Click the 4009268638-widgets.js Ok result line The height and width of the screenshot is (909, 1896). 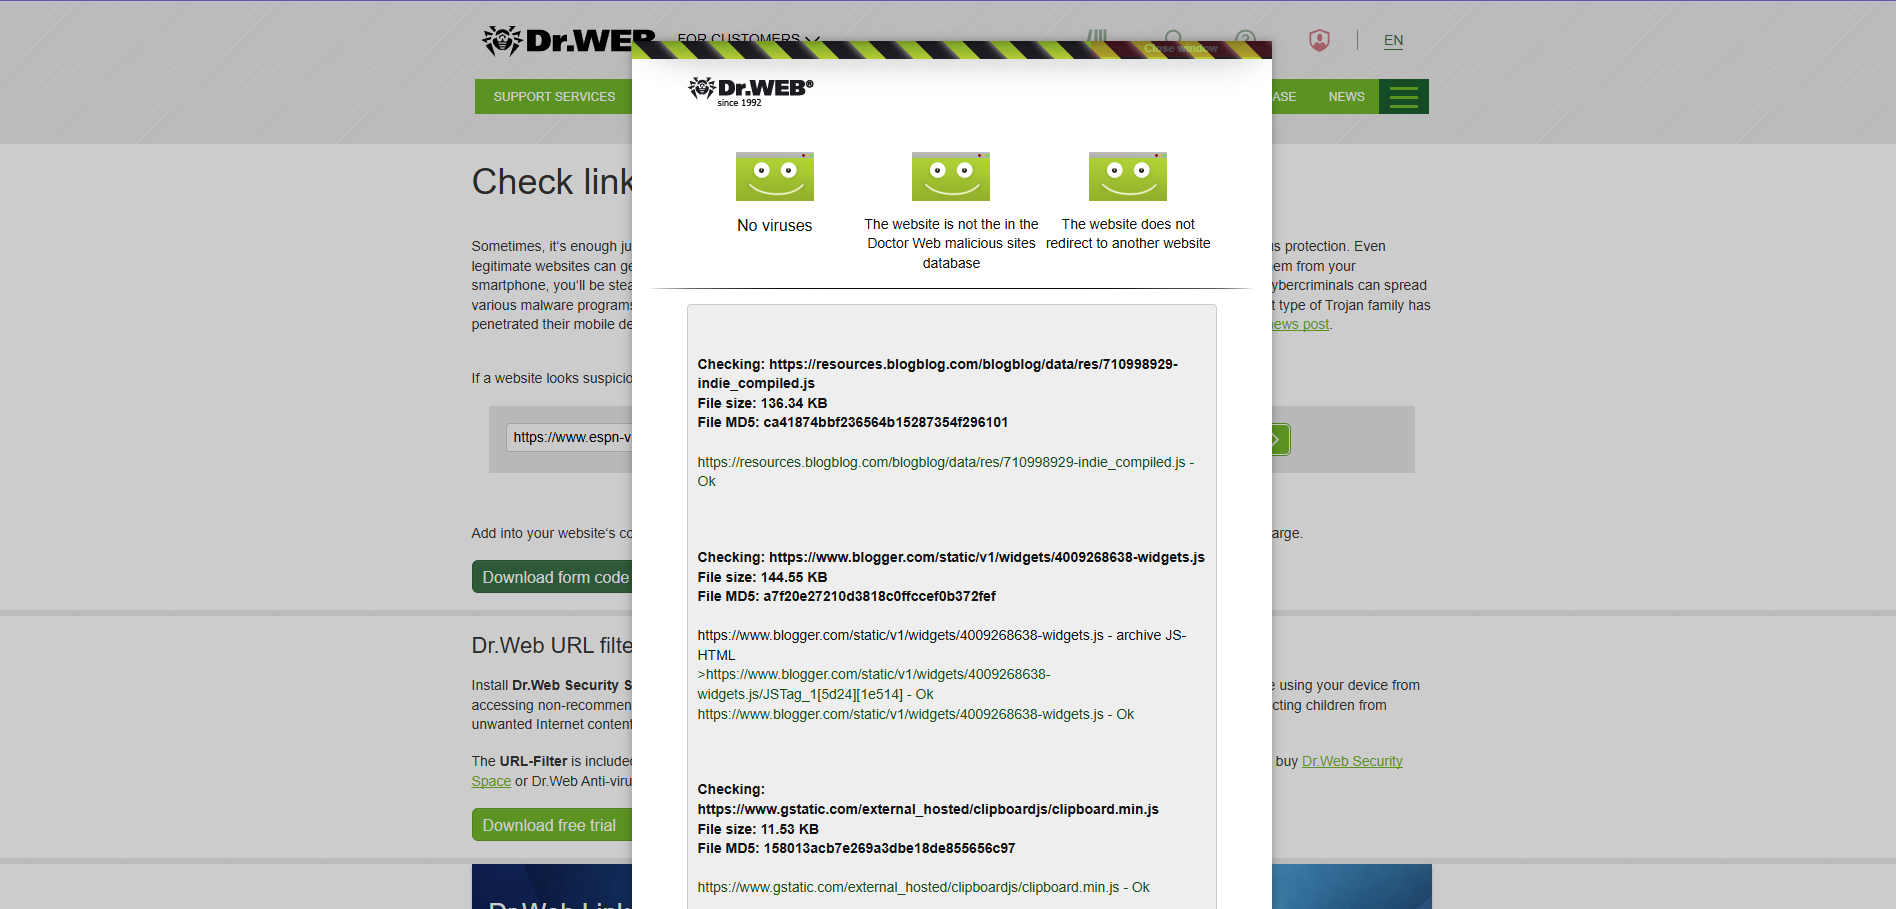(x=915, y=714)
